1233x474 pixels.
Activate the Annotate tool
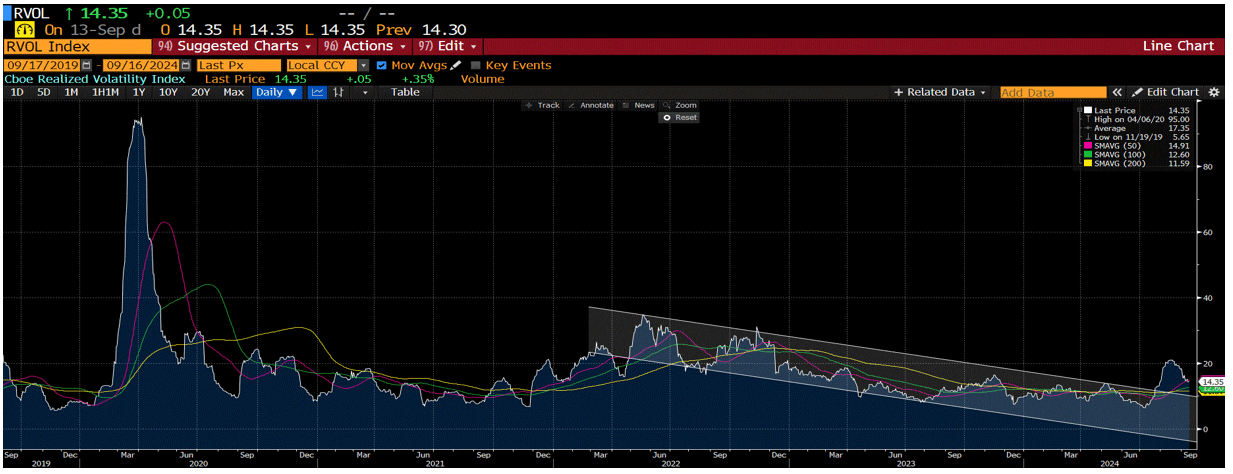click(590, 105)
